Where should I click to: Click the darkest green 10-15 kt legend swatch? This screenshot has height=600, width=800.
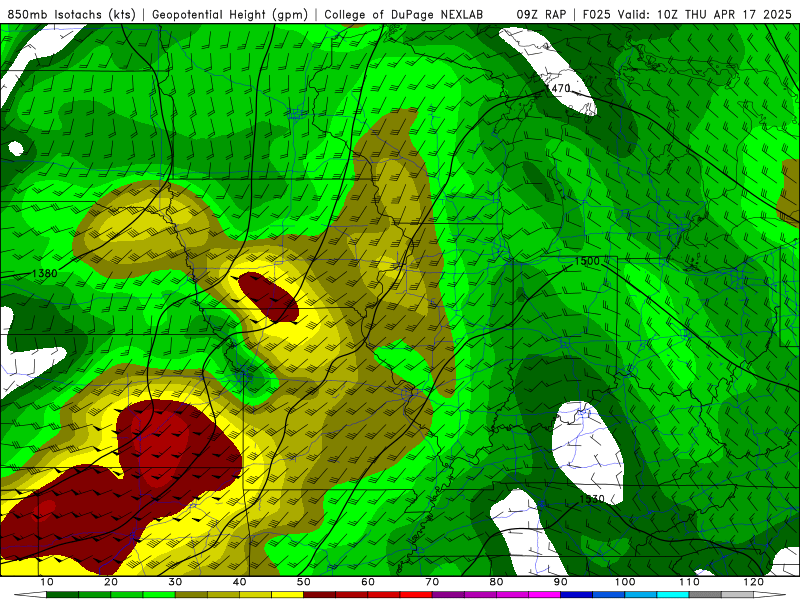tap(62, 595)
